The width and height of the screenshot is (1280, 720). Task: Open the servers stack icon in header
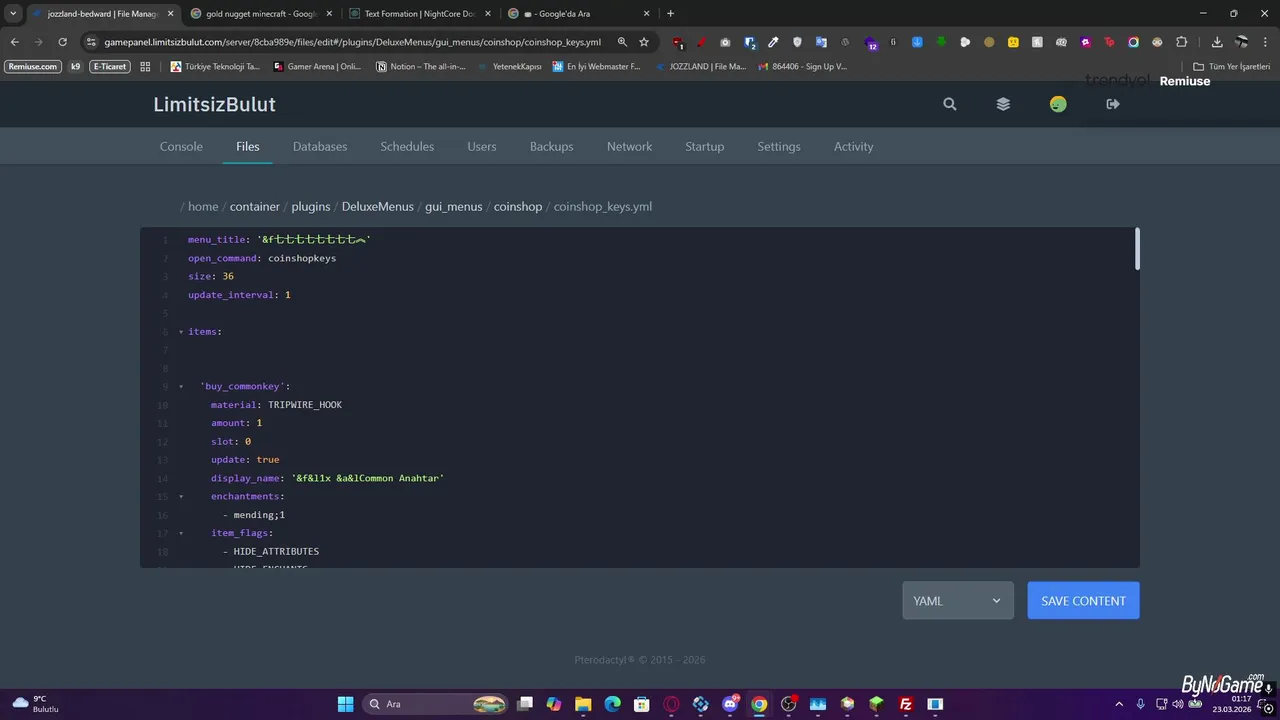tap(1003, 104)
